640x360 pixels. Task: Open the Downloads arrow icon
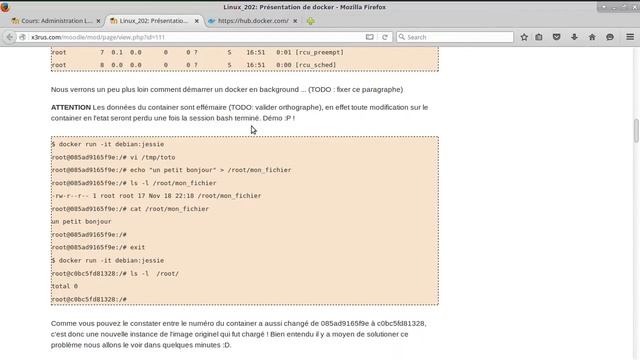click(x=574, y=37)
